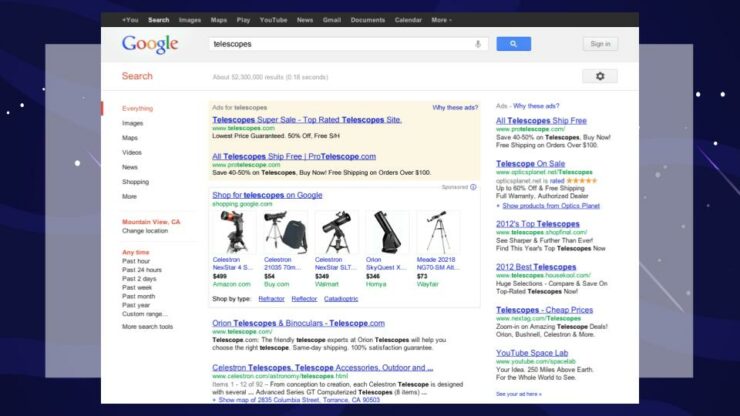Expand Show map of 2835 Columbia Street
This screenshot has width=740, height=416.
coord(299,399)
